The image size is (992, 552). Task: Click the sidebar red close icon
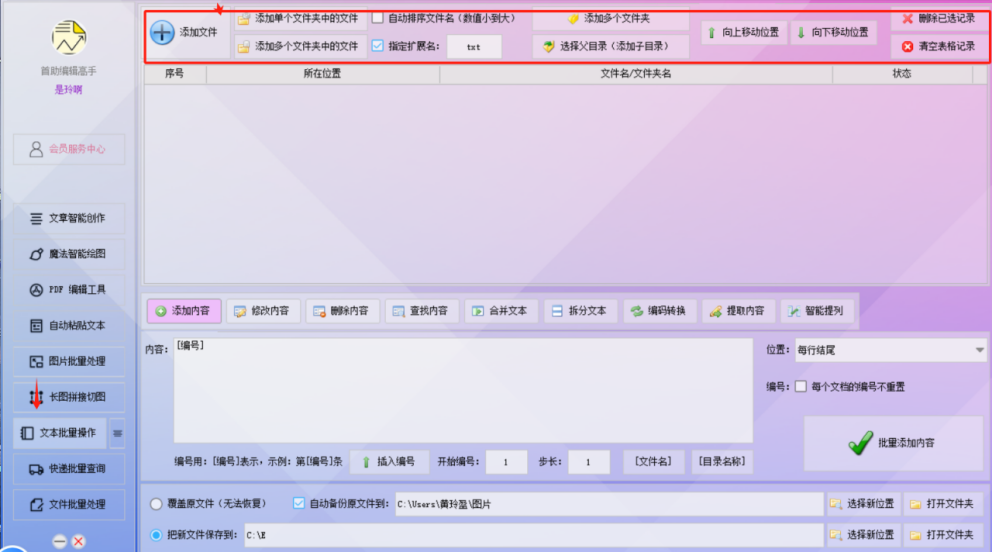point(78,541)
